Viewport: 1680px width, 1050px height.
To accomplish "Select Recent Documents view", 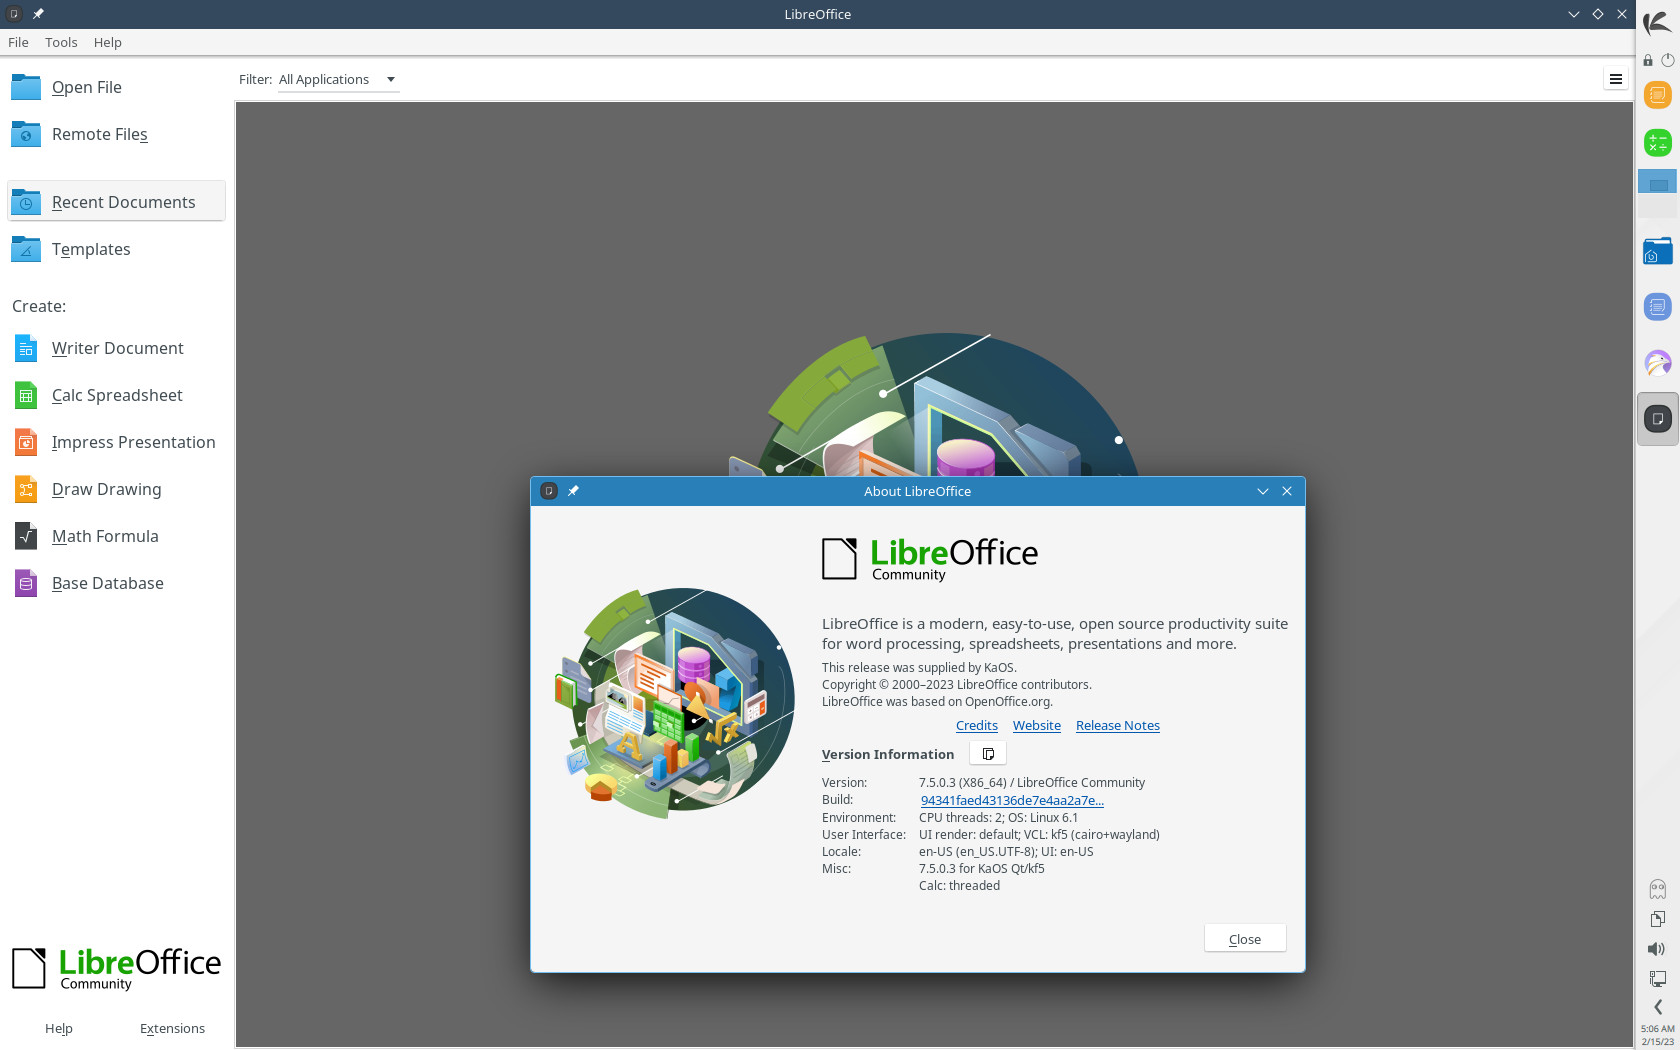I will tap(116, 202).
